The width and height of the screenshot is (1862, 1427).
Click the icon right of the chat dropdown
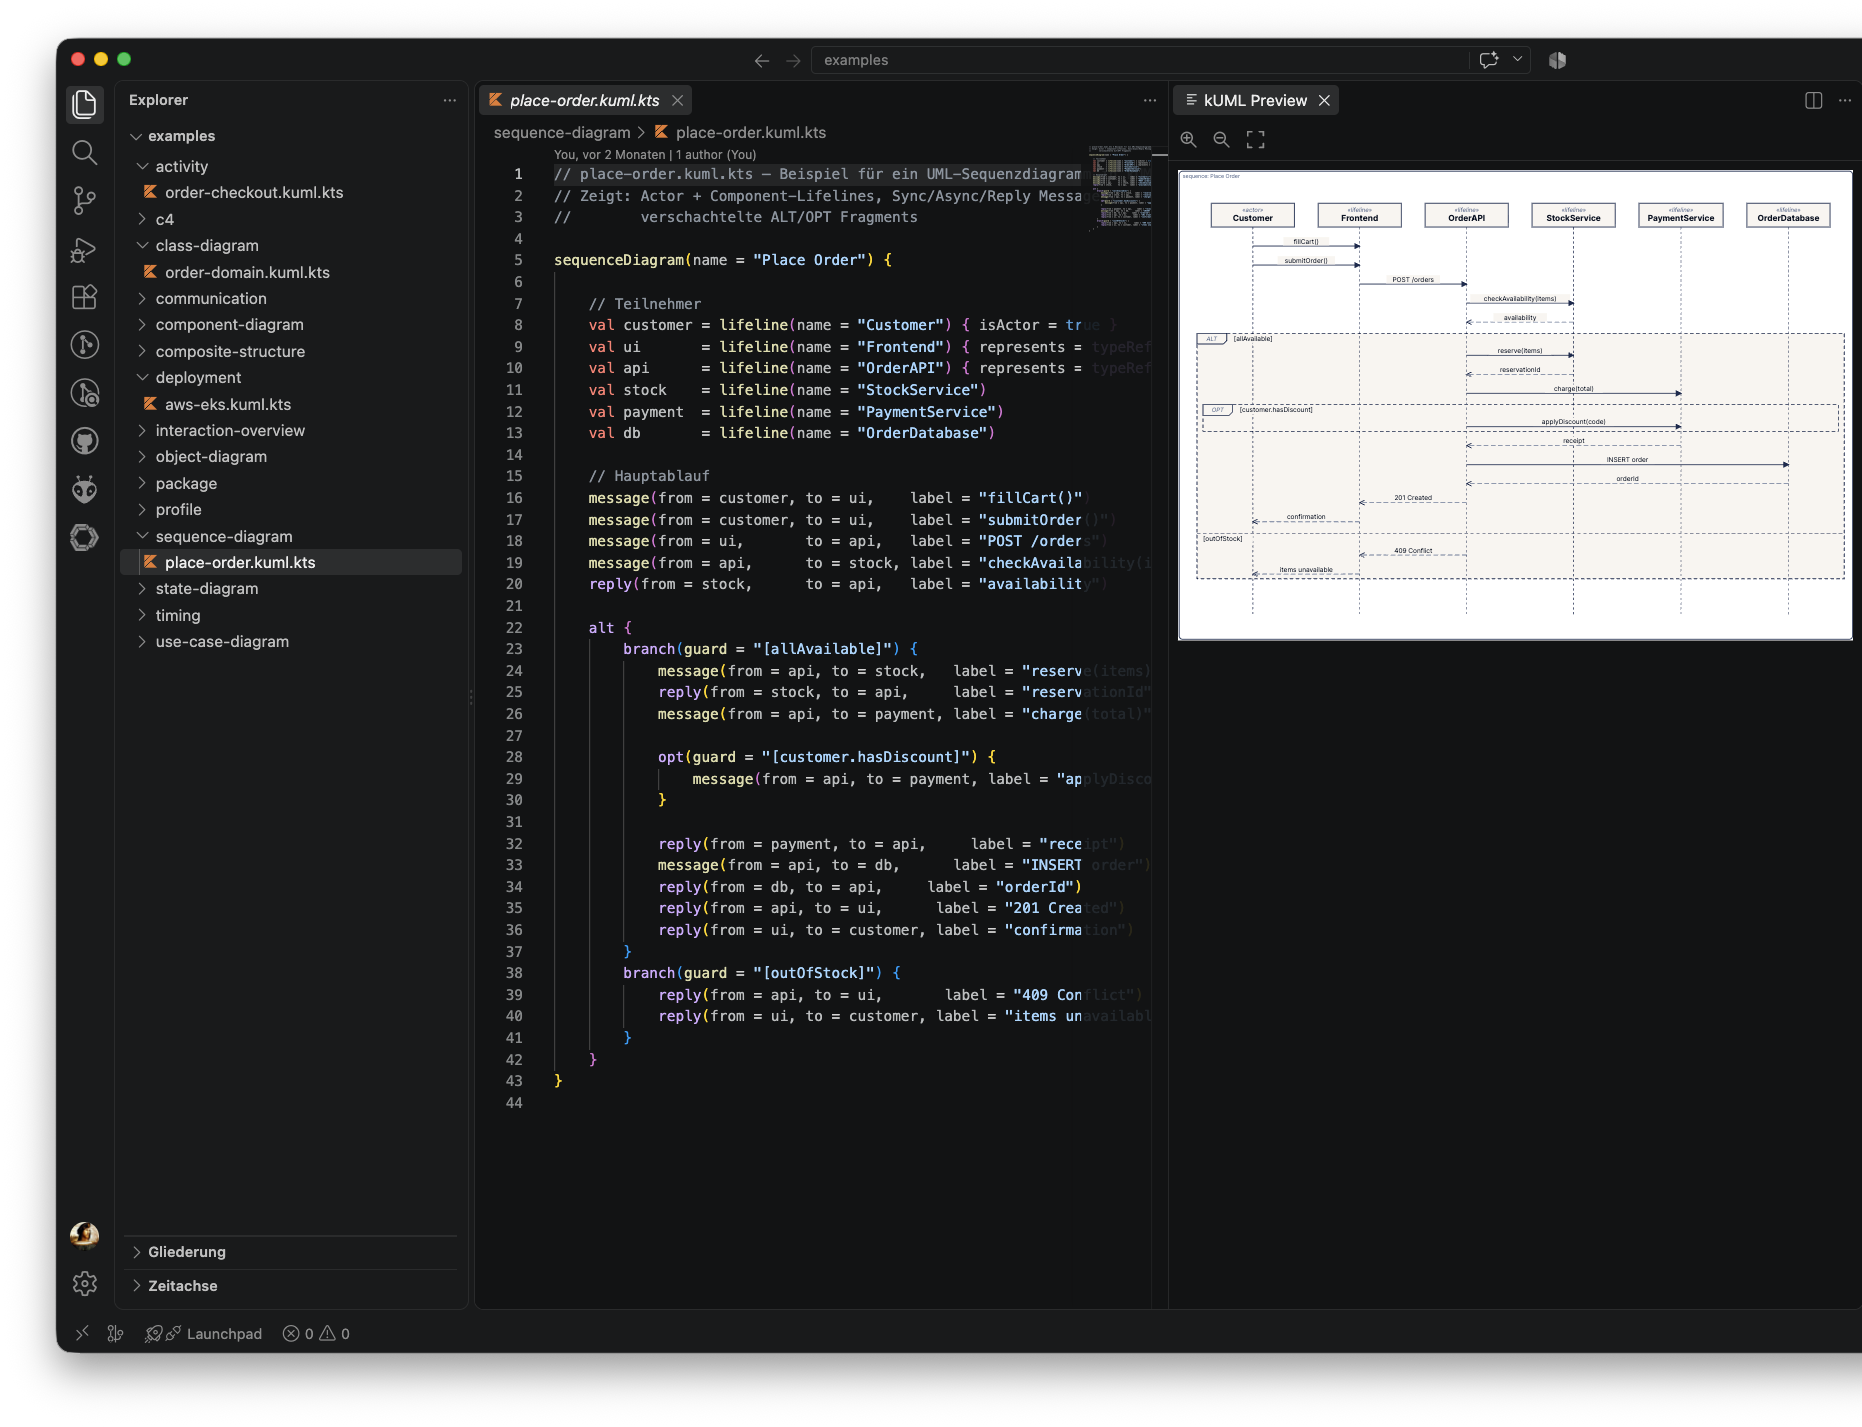[x=1557, y=60]
